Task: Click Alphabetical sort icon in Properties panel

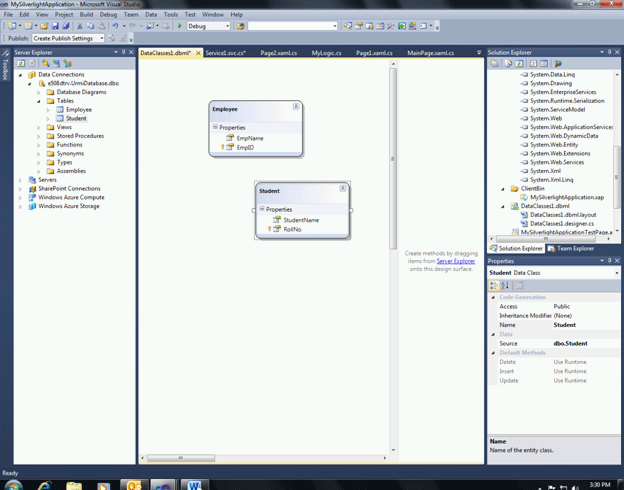Action: tap(505, 285)
